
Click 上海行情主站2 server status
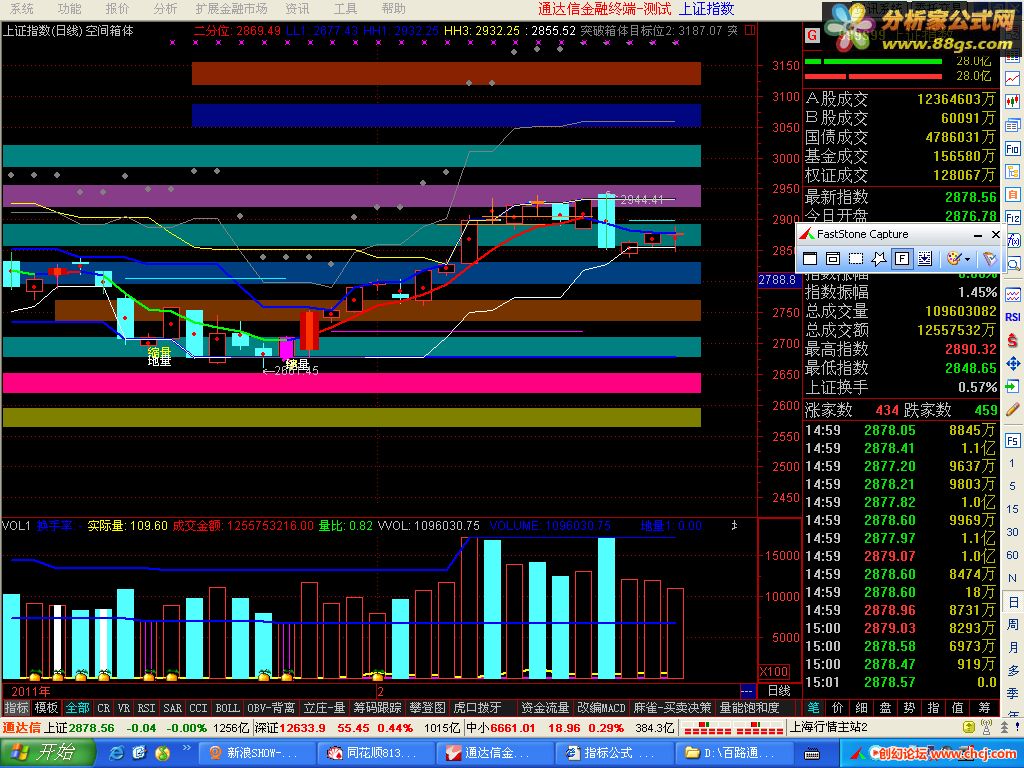829,727
